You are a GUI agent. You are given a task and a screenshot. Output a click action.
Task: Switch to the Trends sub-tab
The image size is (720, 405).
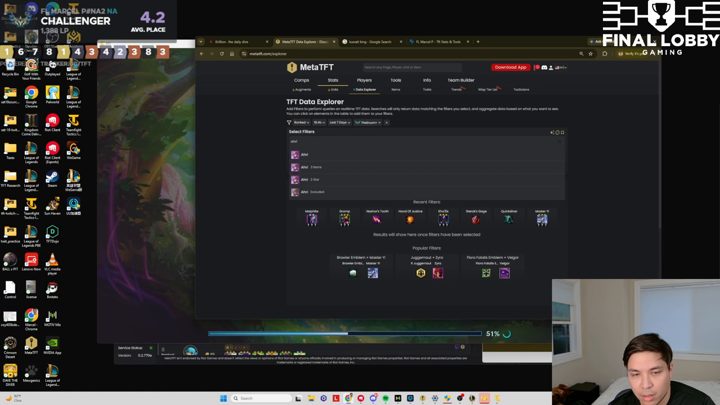click(x=457, y=90)
